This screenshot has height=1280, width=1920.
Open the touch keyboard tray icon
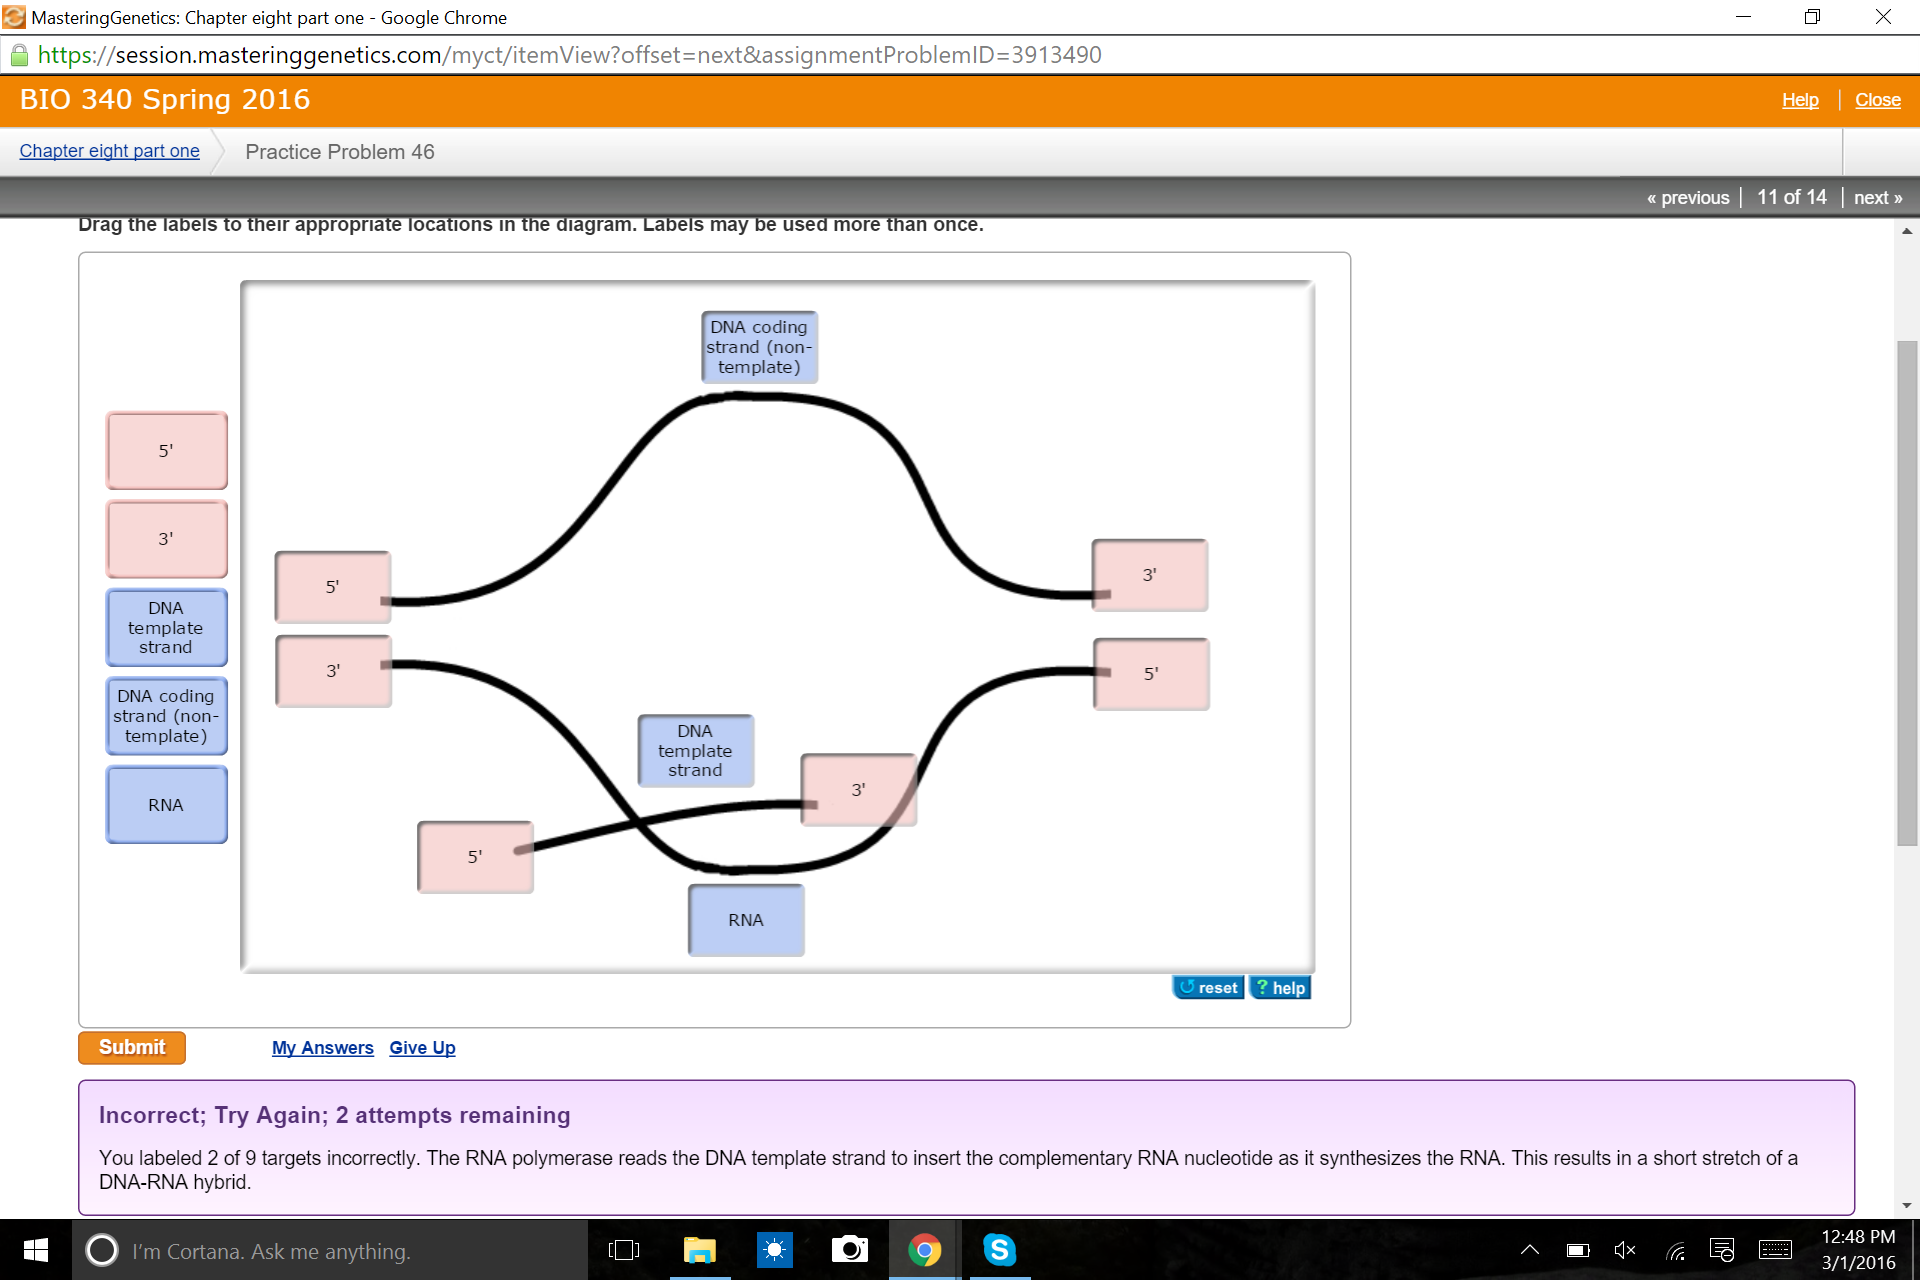click(x=1775, y=1250)
